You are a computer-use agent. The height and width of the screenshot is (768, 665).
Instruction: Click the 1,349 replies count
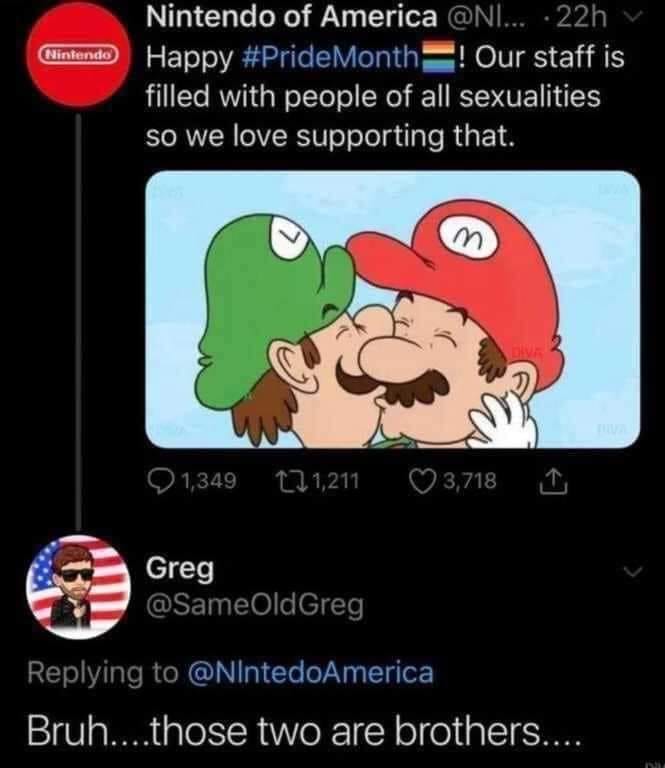(207, 483)
